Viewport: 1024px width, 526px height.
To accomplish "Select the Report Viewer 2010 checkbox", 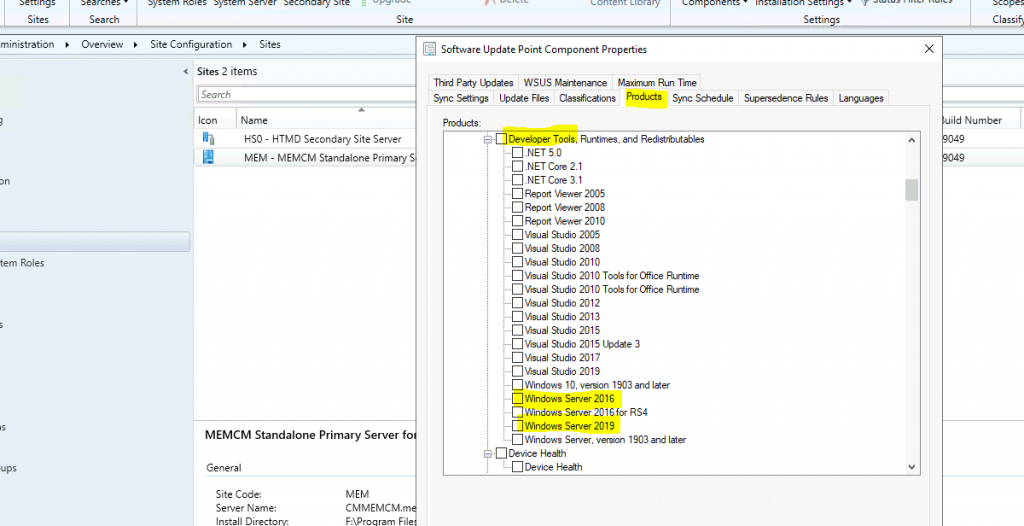I will pyautogui.click(x=517, y=222).
